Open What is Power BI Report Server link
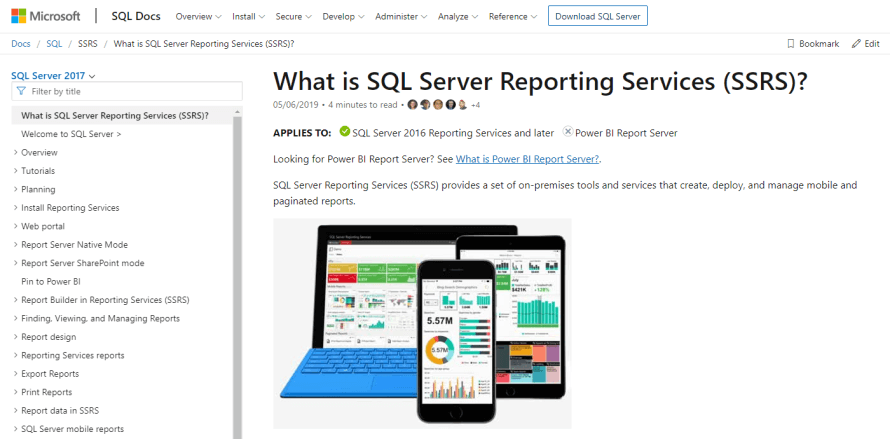 pyautogui.click(x=527, y=159)
